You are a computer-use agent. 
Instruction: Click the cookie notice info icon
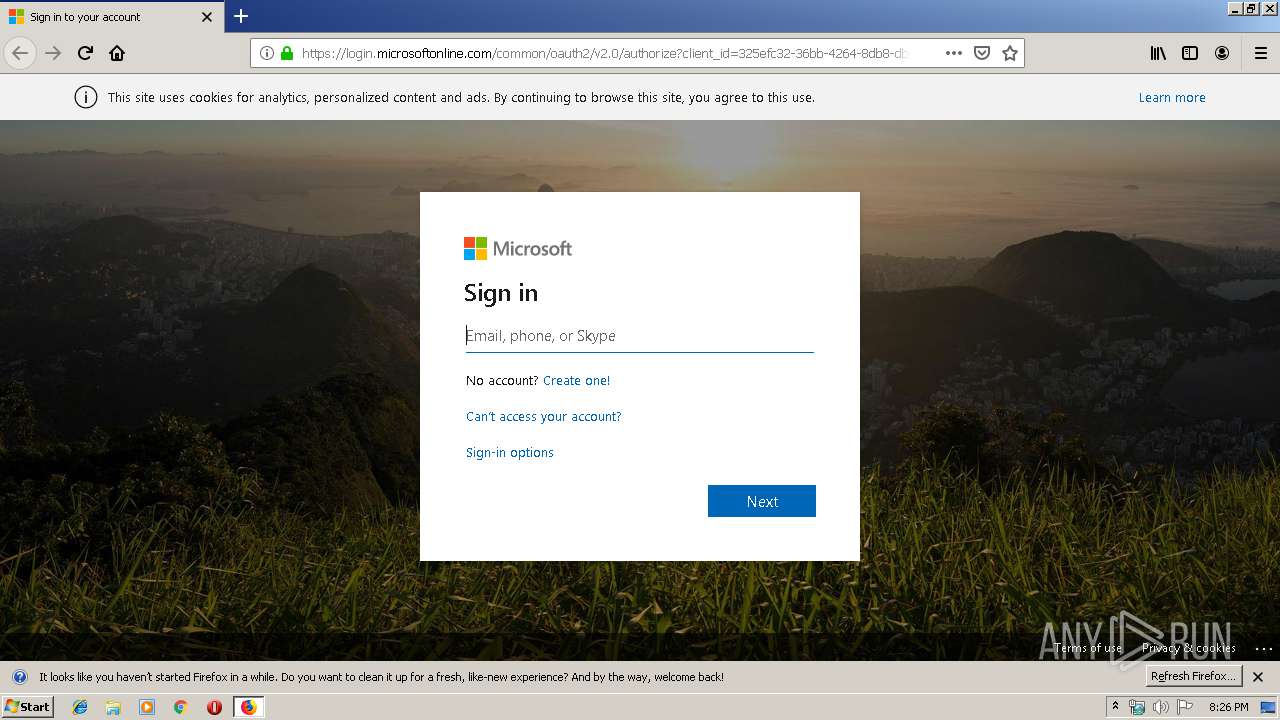tap(86, 97)
